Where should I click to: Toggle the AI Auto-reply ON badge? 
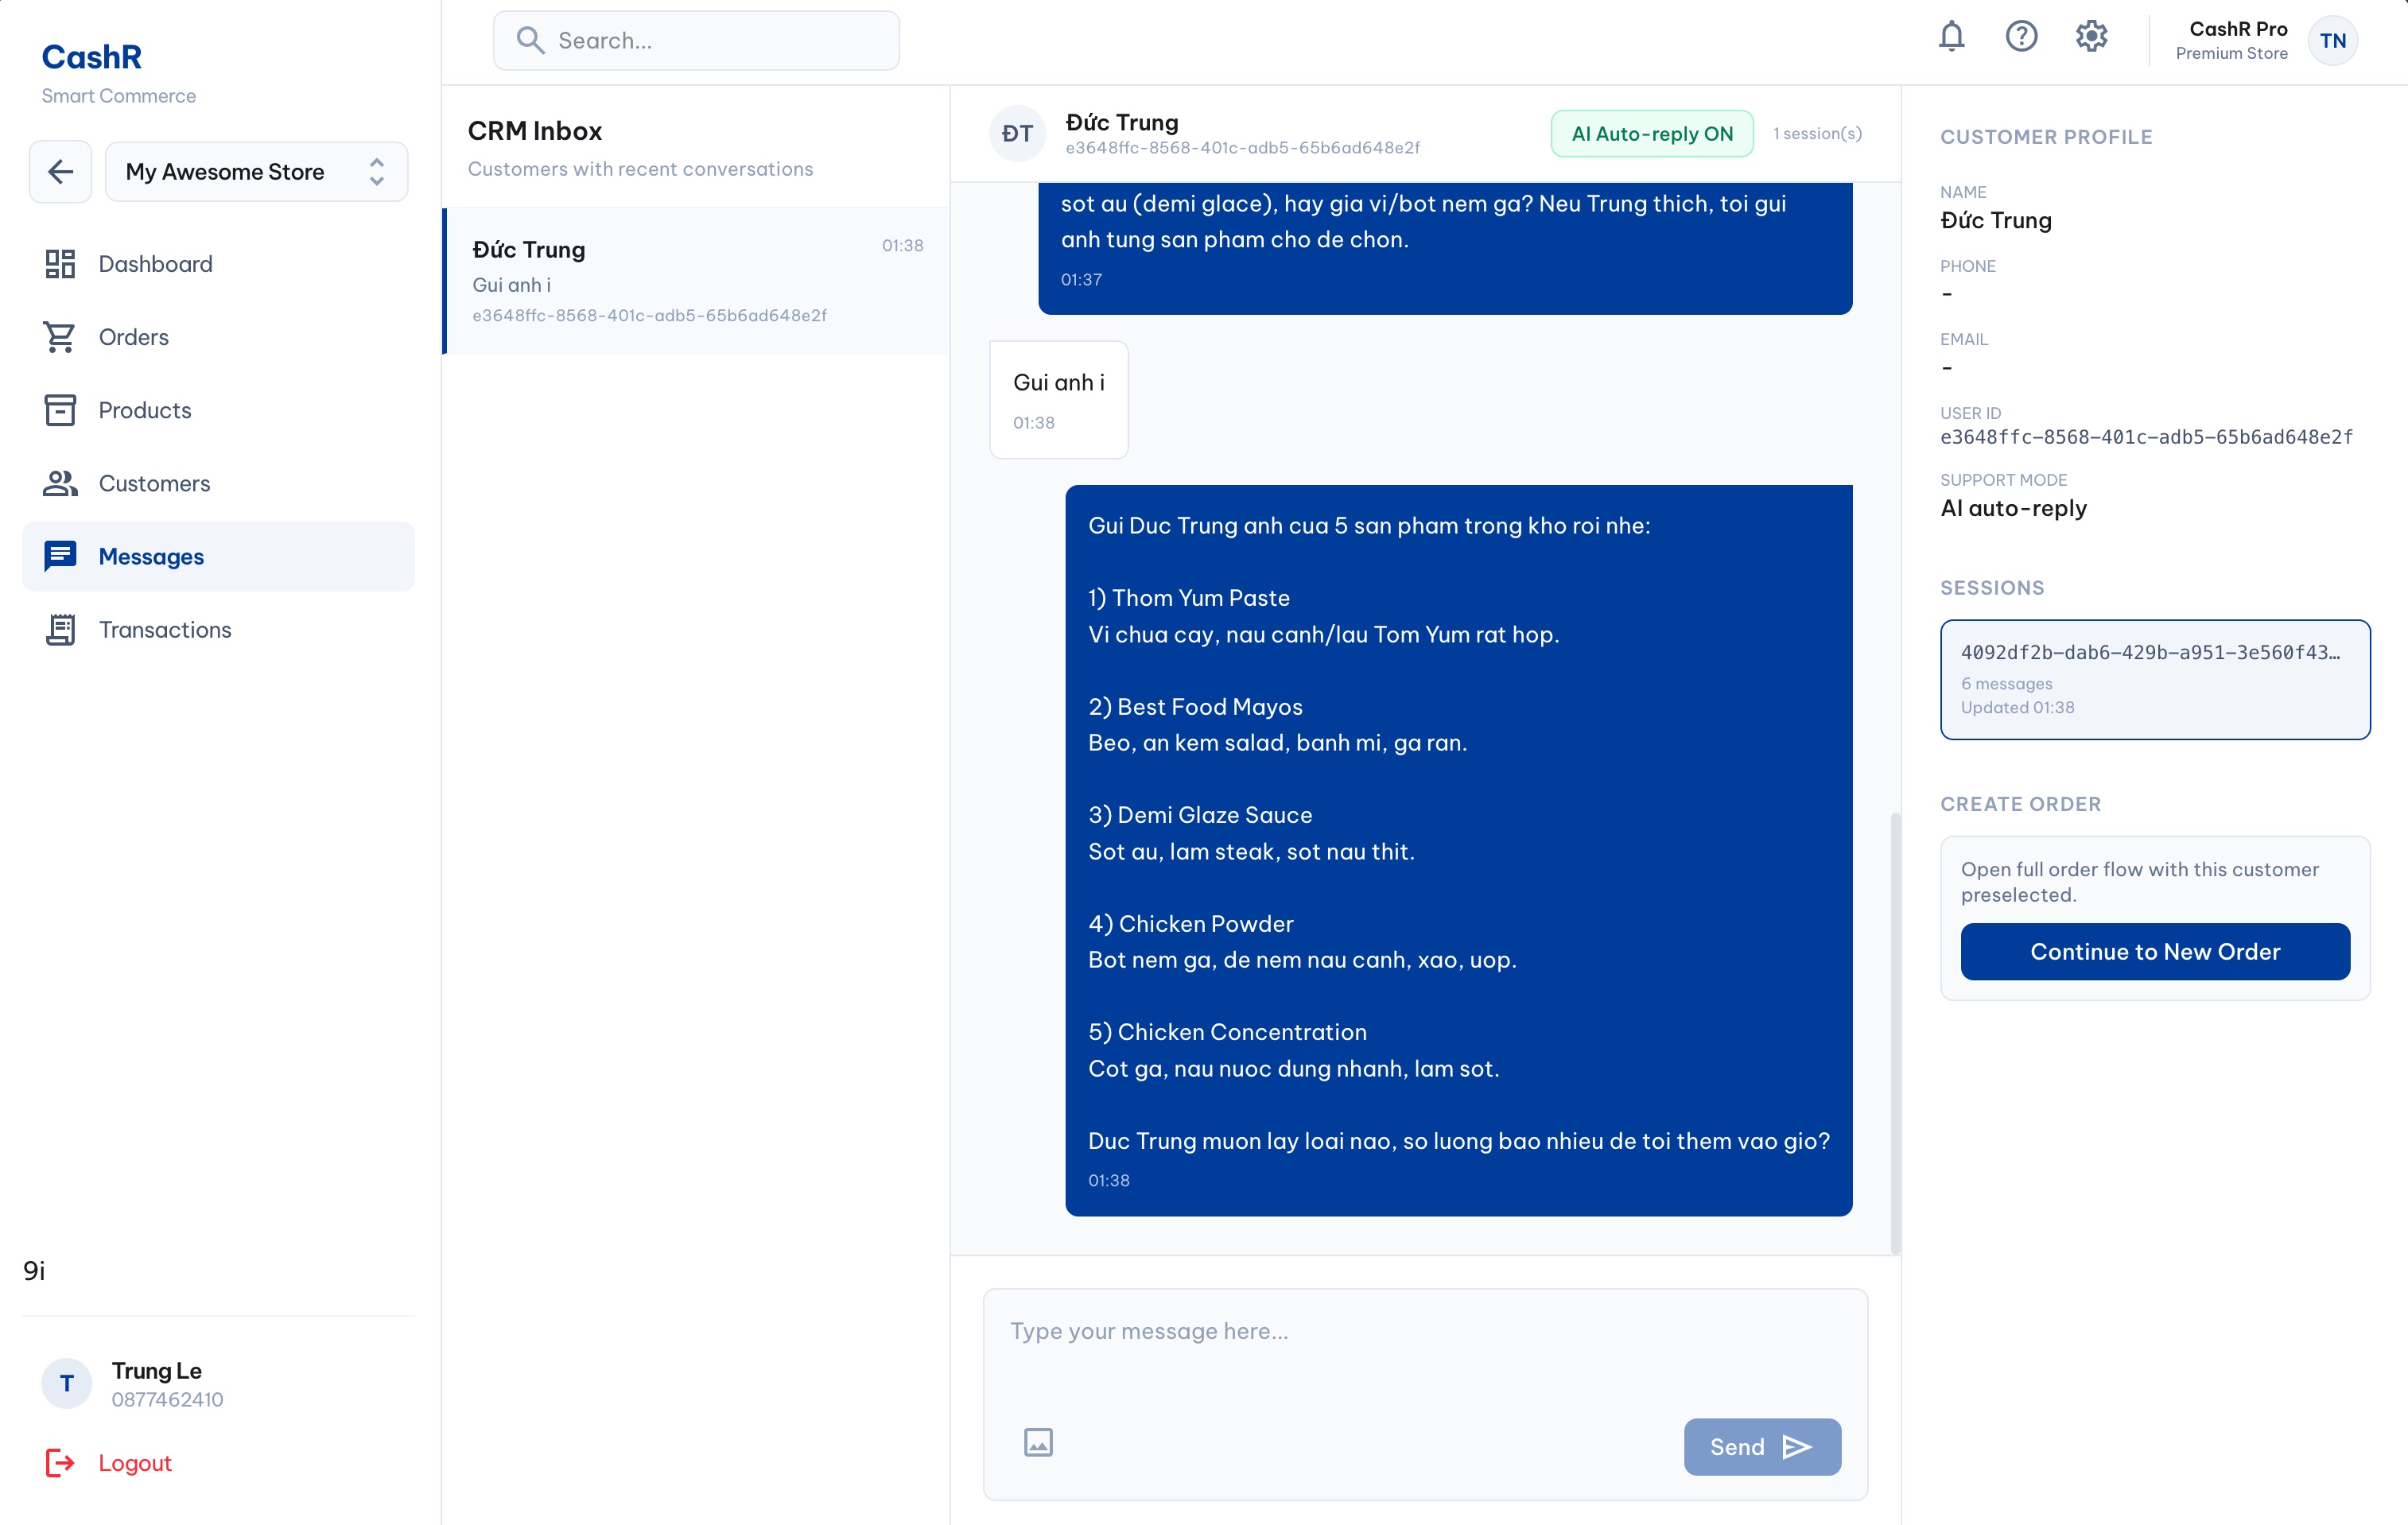tap(1652, 134)
